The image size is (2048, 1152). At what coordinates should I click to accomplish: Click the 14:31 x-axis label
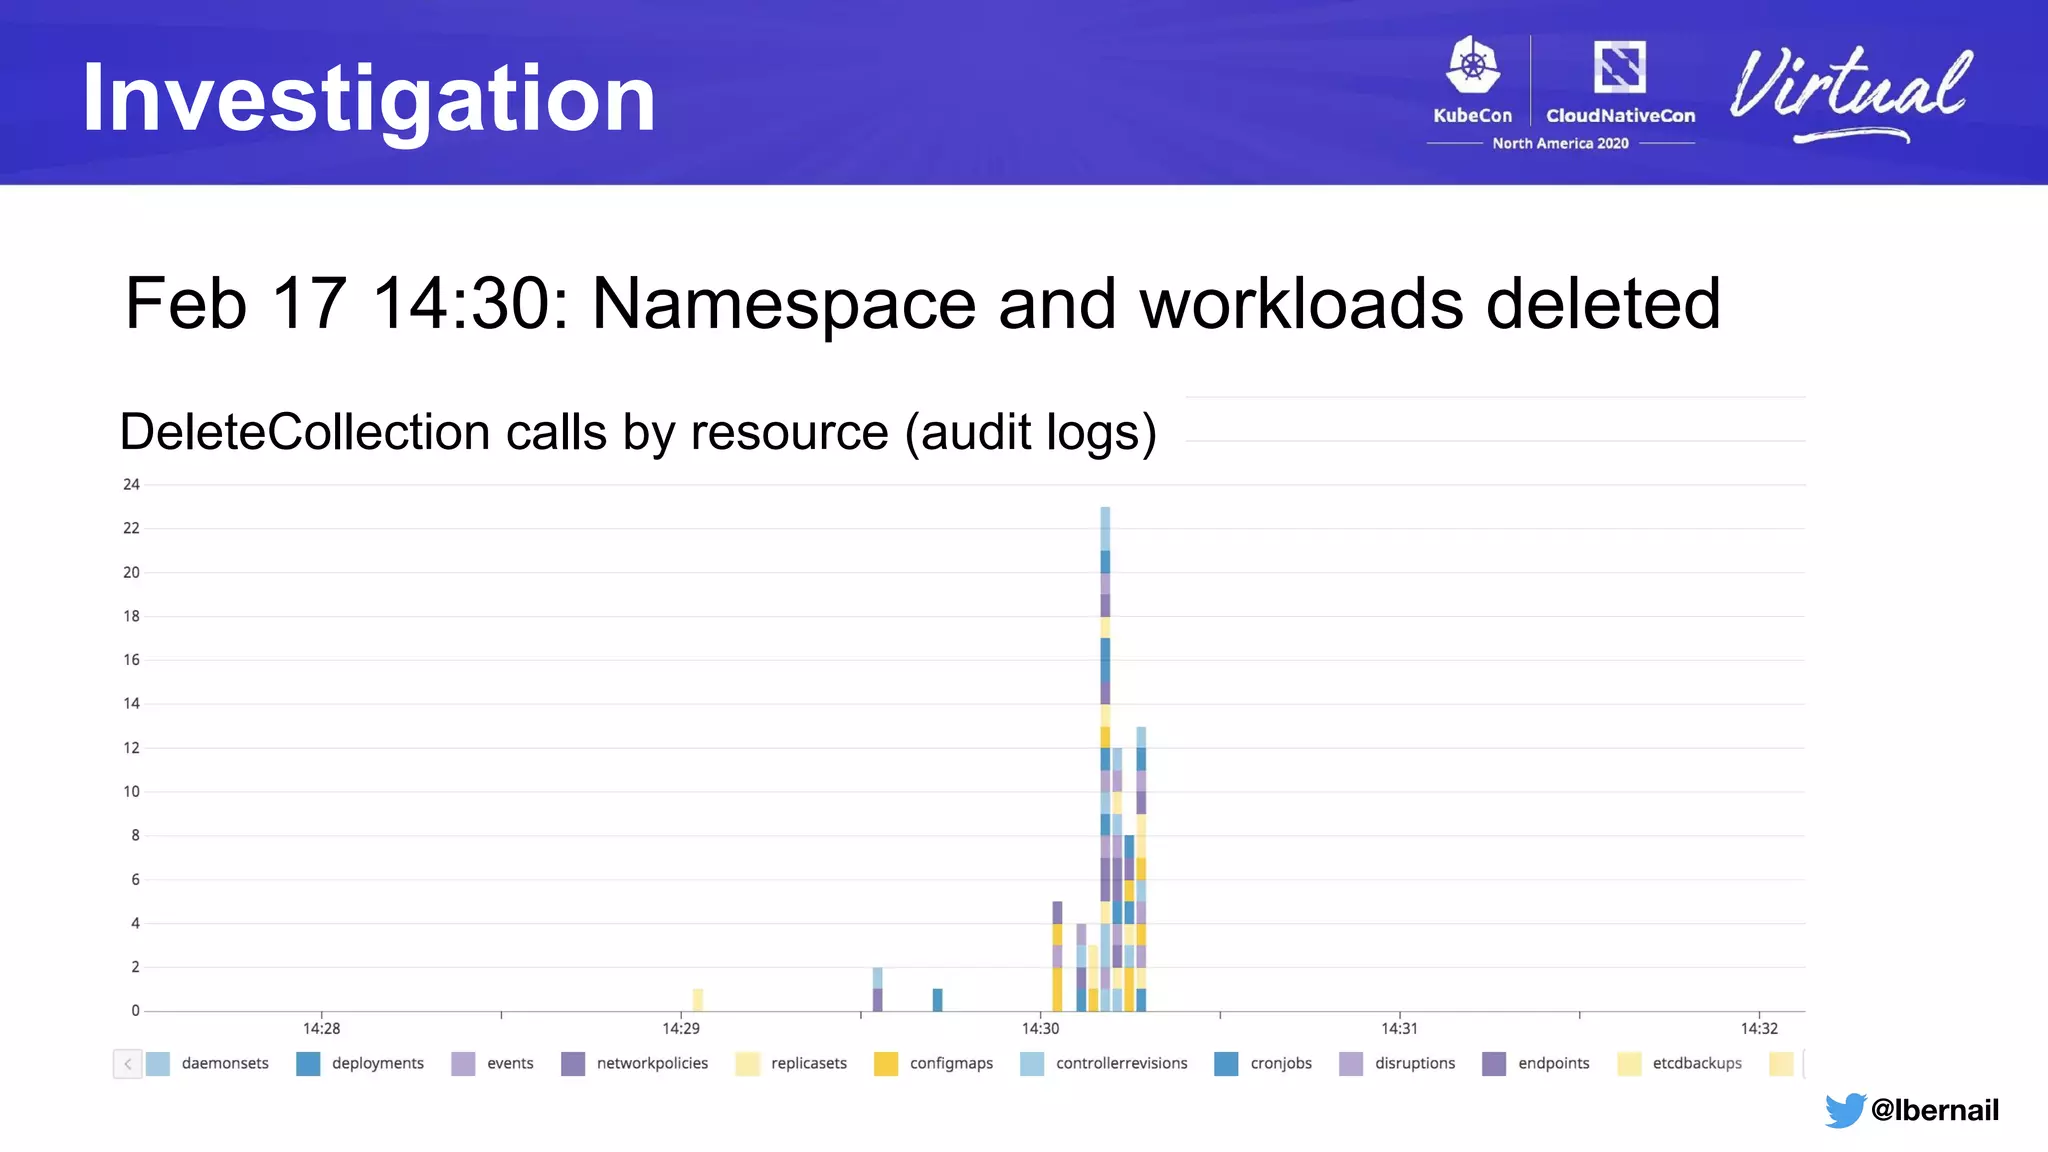[x=1400, y=1029]
